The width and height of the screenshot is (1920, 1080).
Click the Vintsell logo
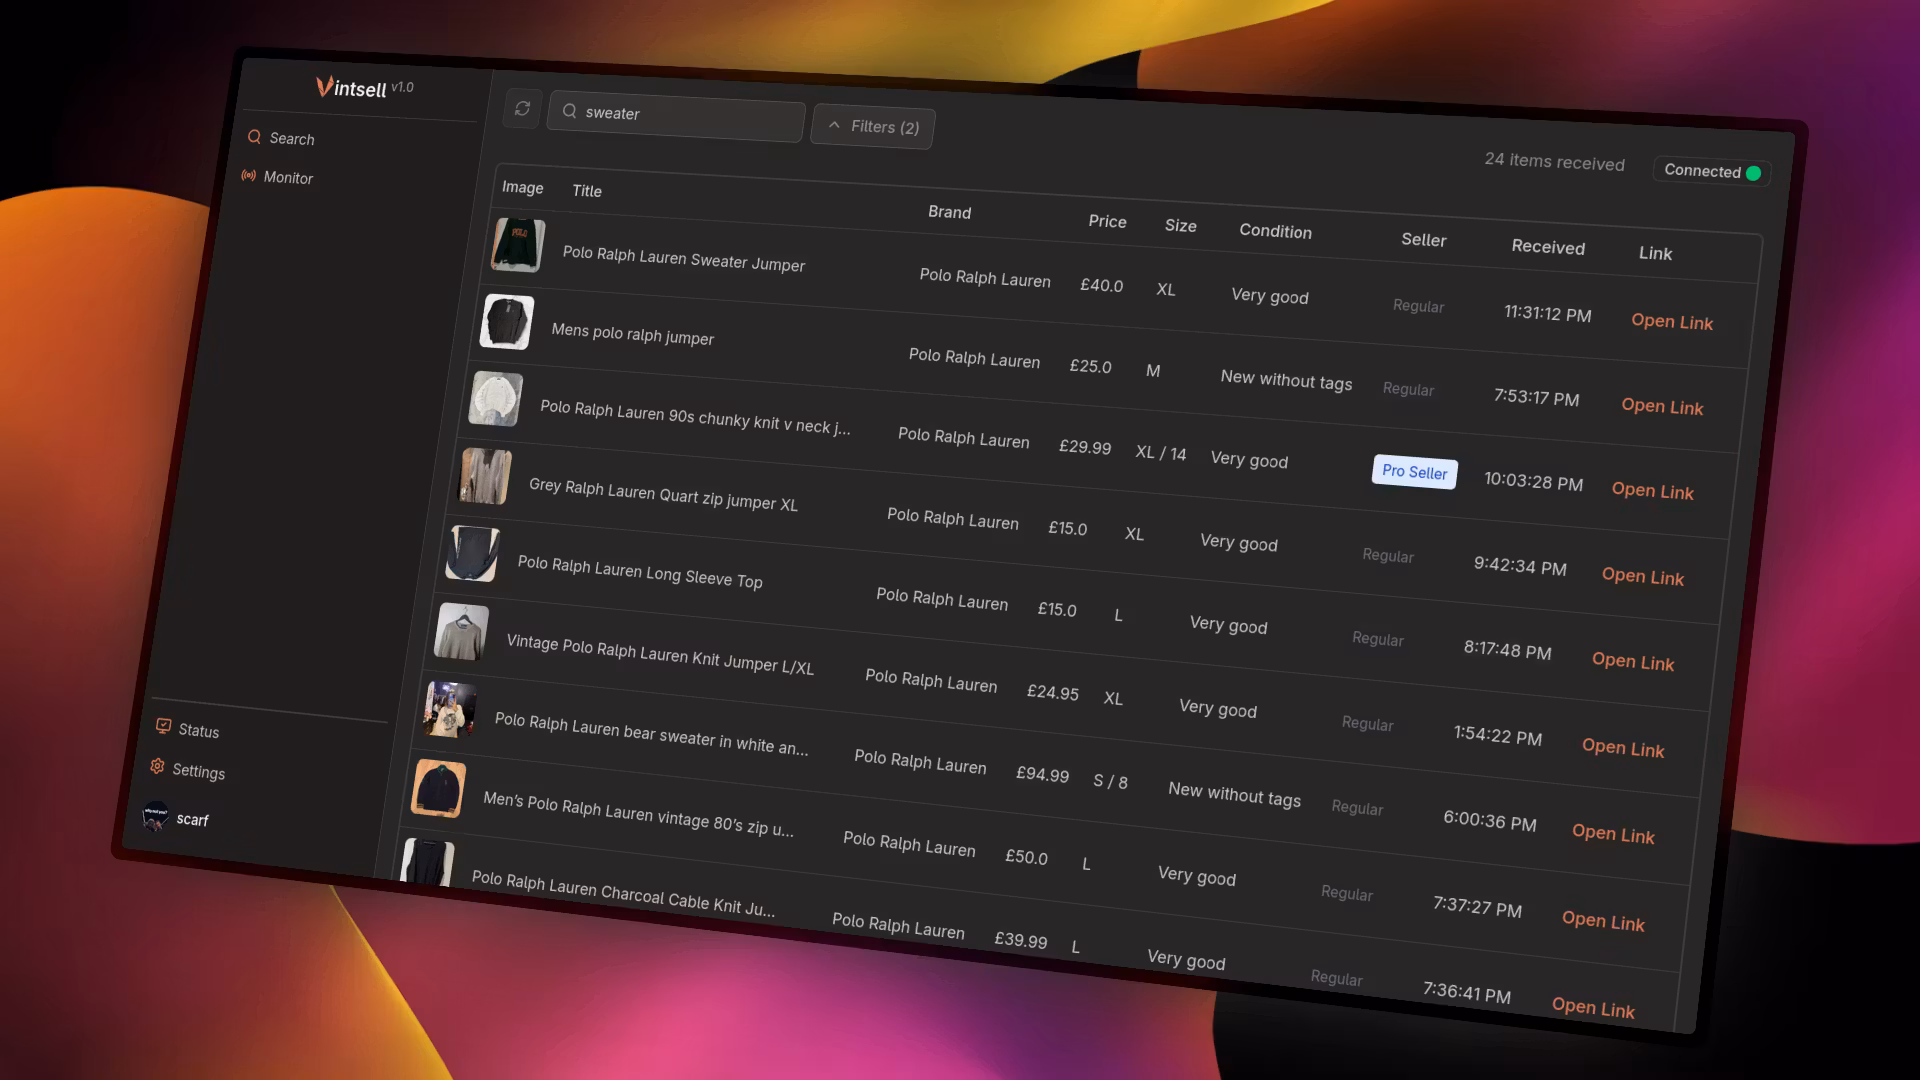352,88
